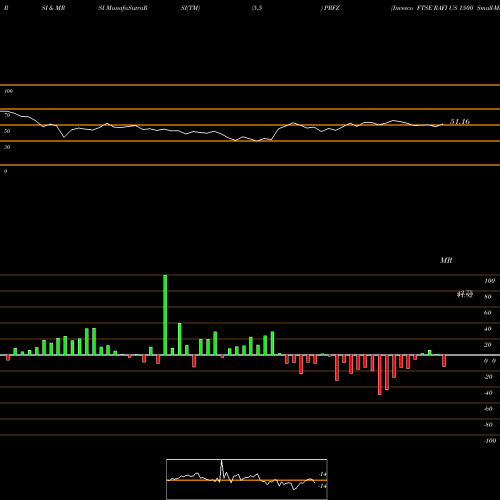Click the RSI axis label 30
Viewport: 500px width, 500px height.
[7, 147]
